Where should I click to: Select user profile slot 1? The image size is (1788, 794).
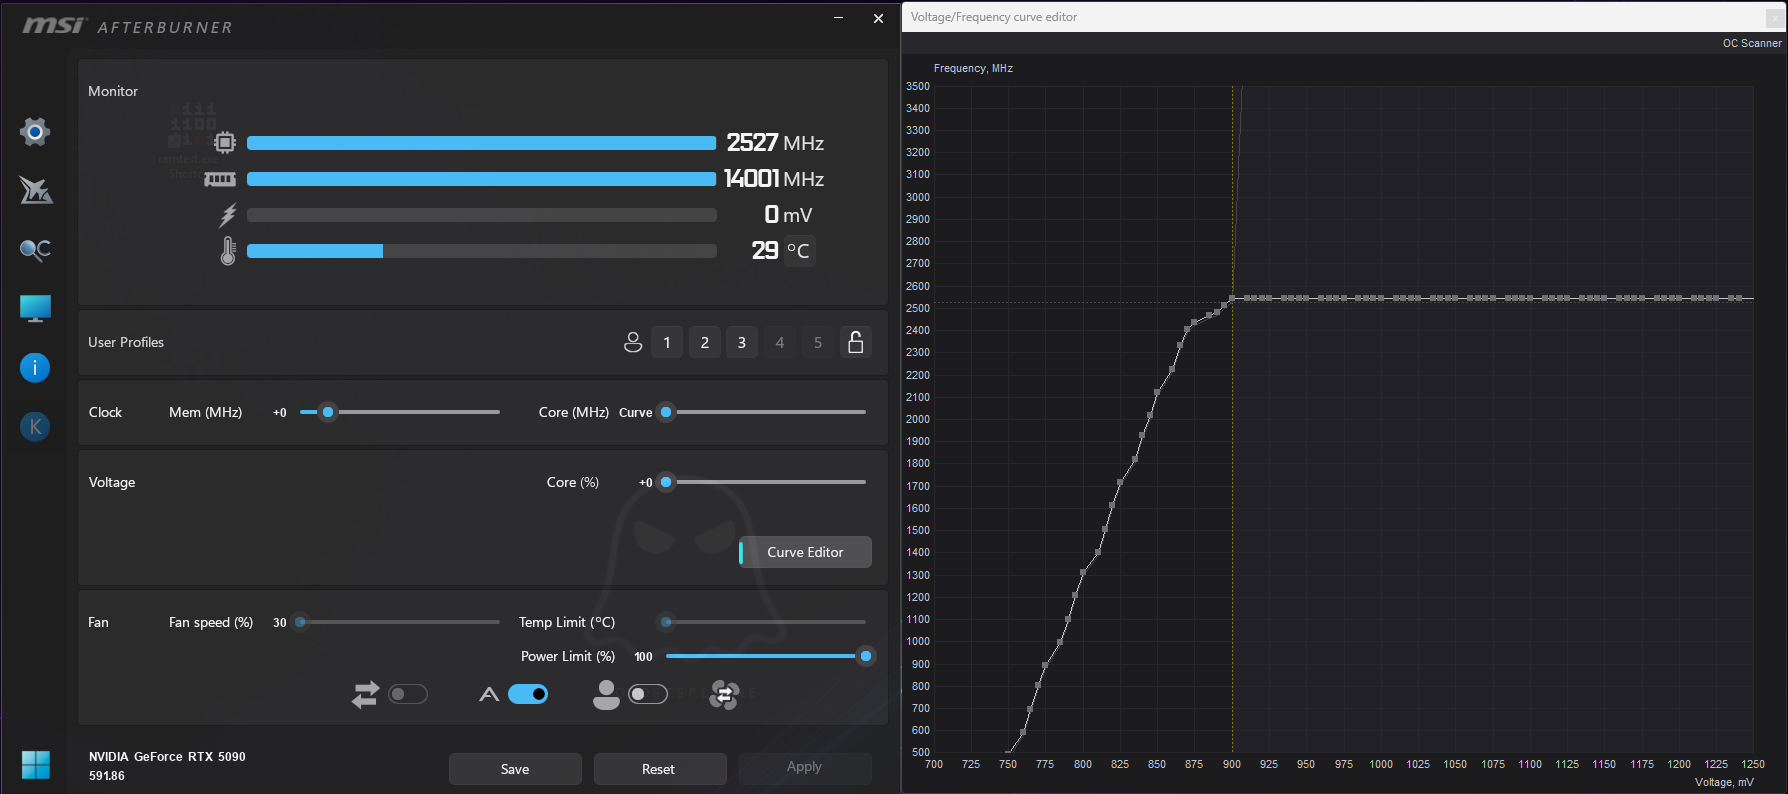(667, 342)
